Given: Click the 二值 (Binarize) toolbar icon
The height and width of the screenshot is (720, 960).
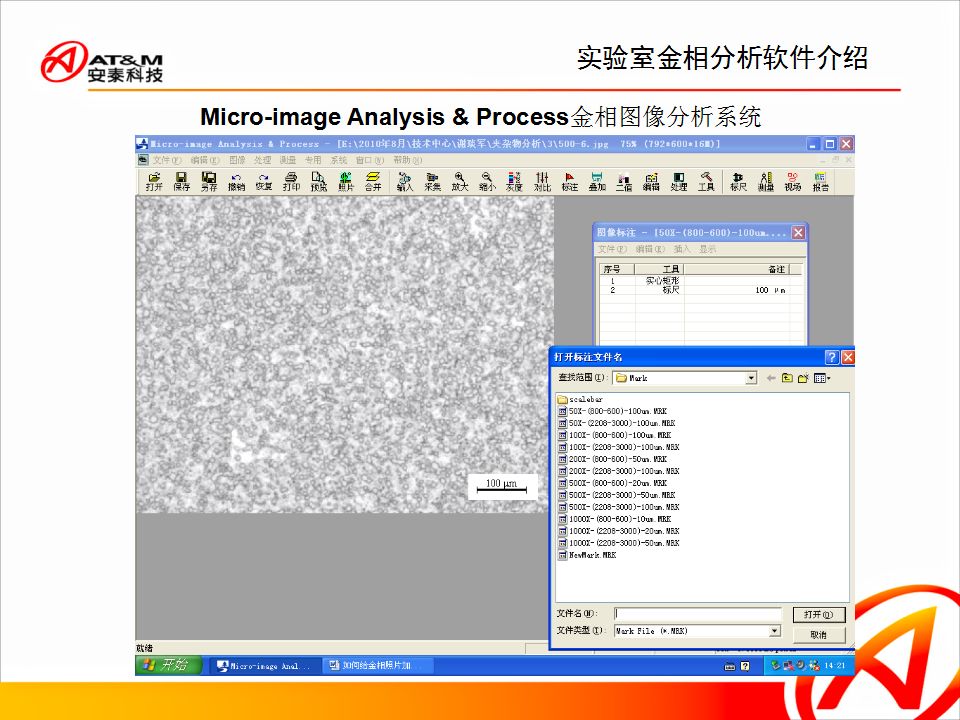Looking at the screenshot, I should point(623,181).
